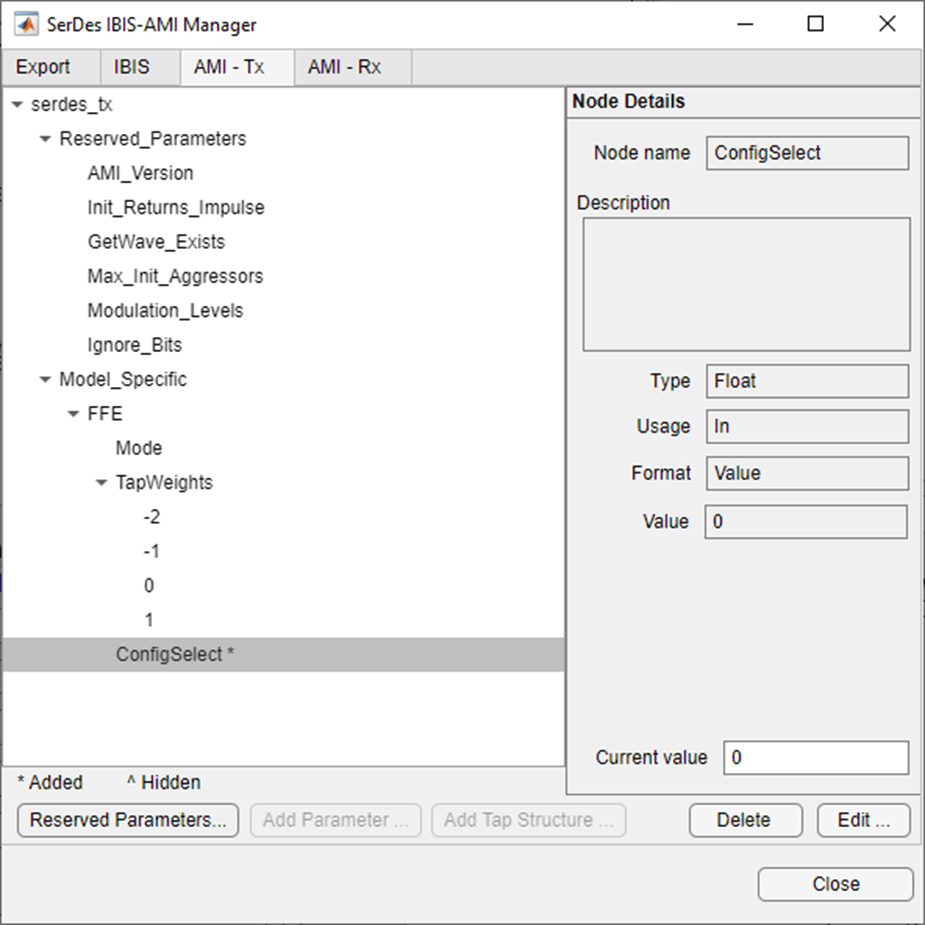
Task: Click the Close button at bottom
Action: point(835,884)
